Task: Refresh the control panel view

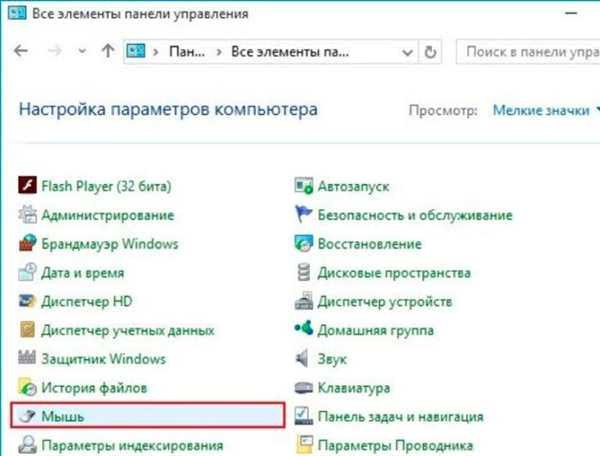Action: 430,52
